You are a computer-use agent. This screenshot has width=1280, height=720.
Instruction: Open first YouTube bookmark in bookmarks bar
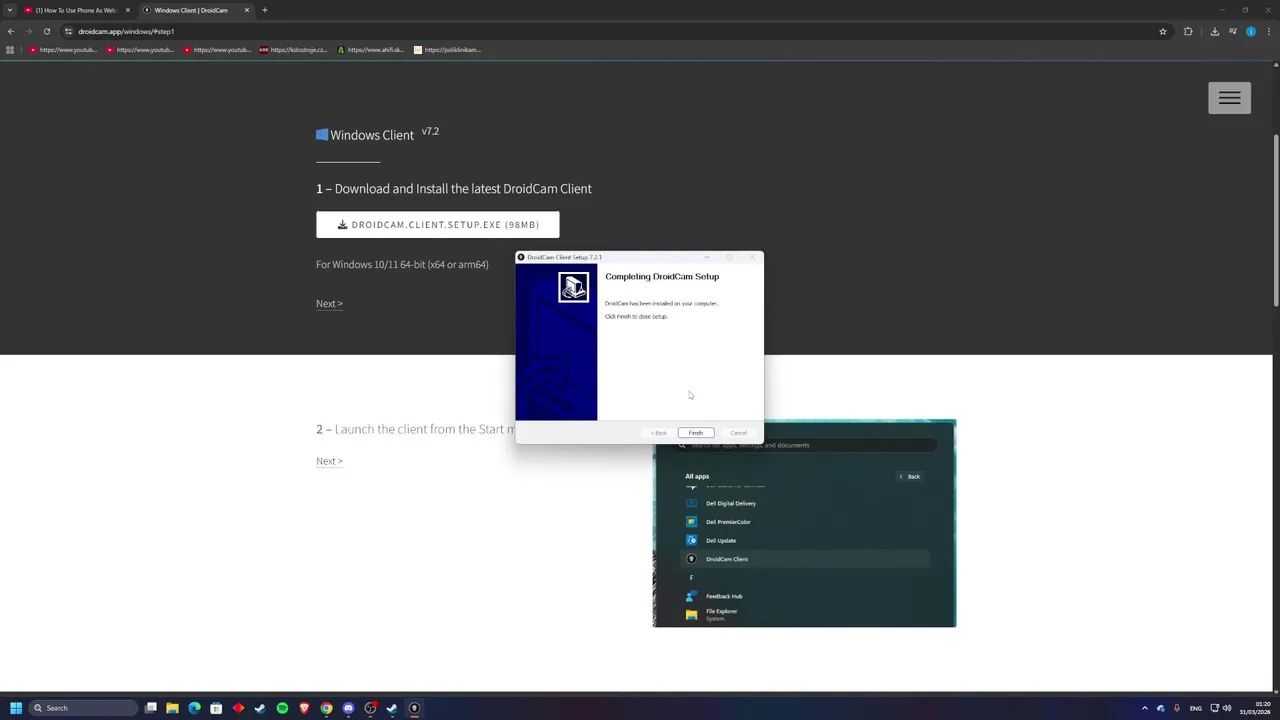[63, 50]
